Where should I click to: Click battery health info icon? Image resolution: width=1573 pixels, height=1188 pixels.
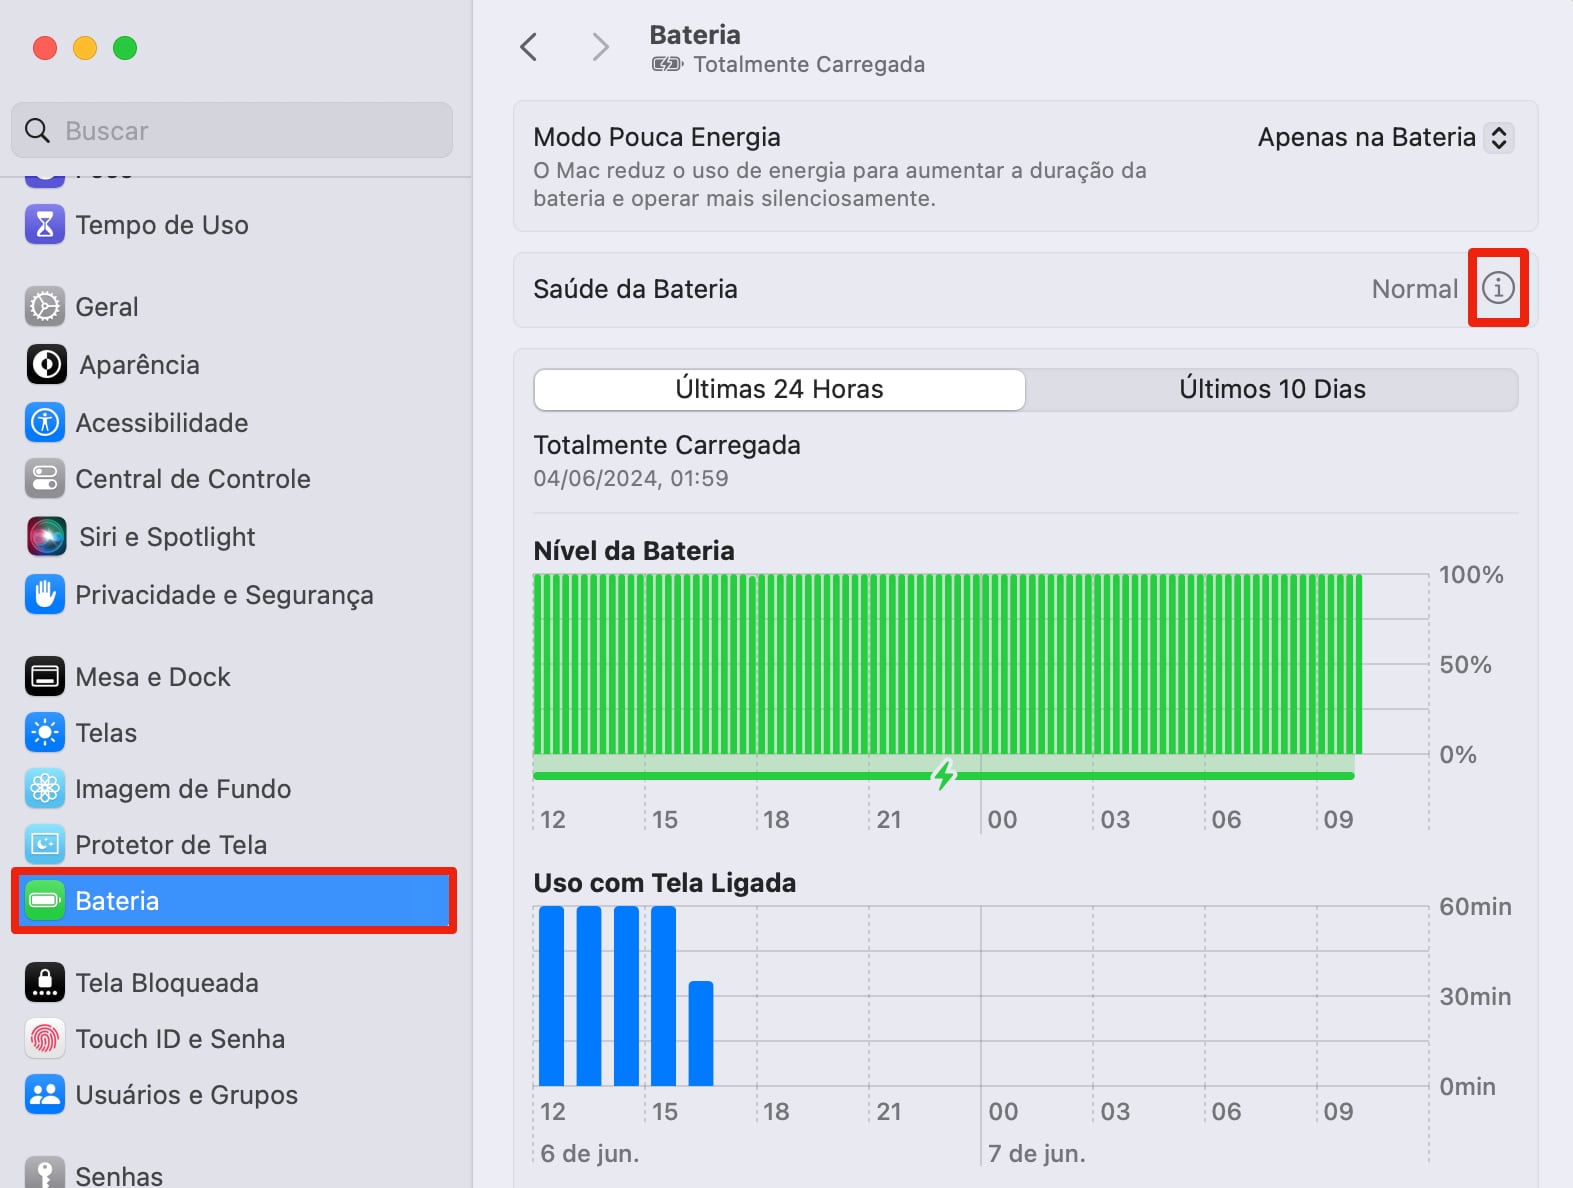(1497, 288)
